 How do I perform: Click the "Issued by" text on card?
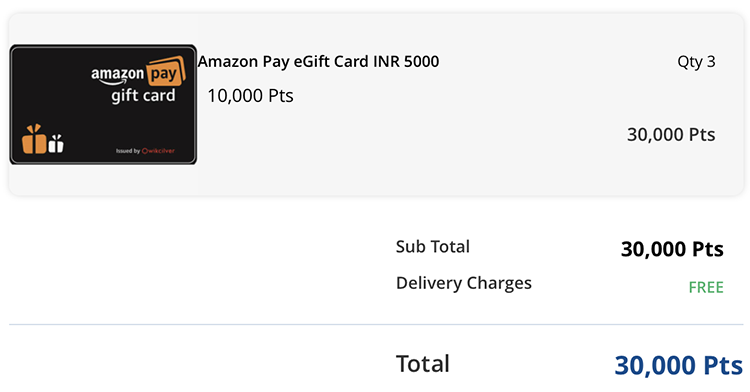click(128, 151)
